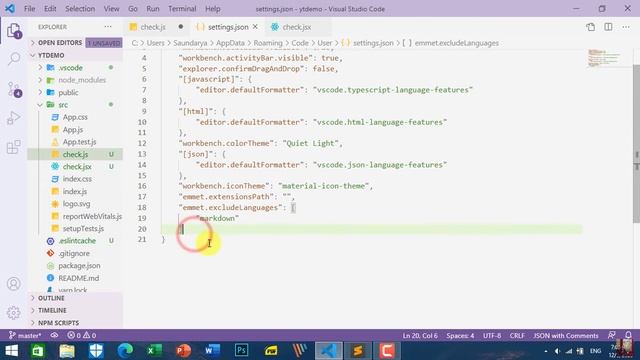Open File Explorer from taskbar

click(67, 351)
